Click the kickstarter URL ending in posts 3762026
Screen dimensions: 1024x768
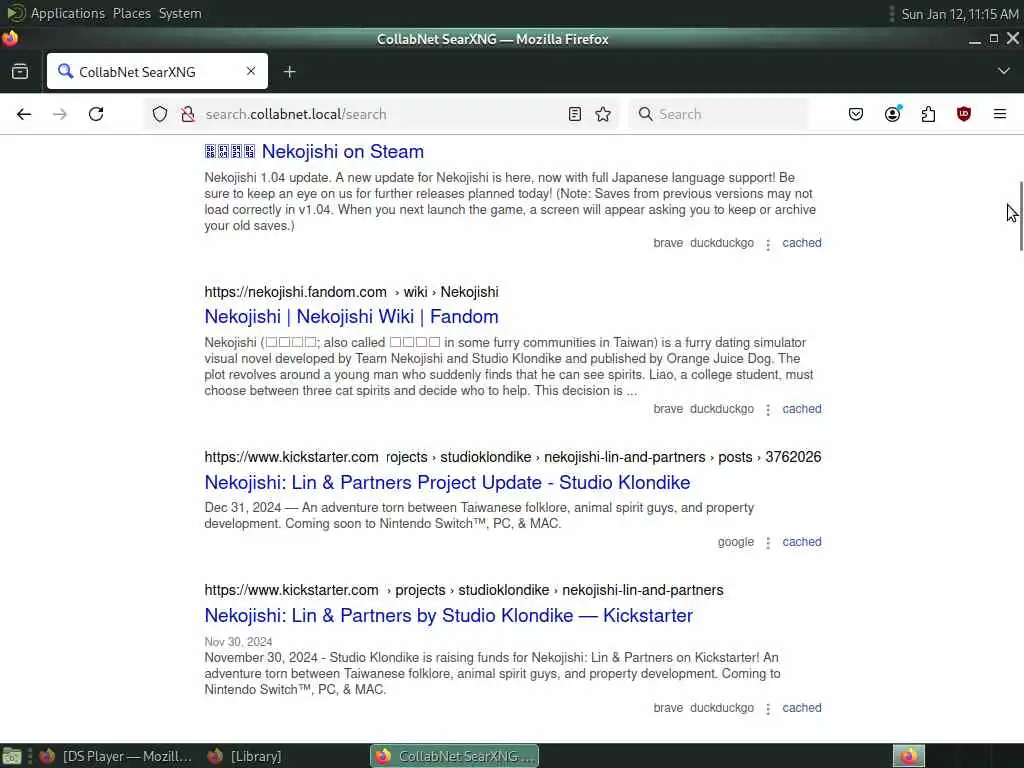pos(513,457)
